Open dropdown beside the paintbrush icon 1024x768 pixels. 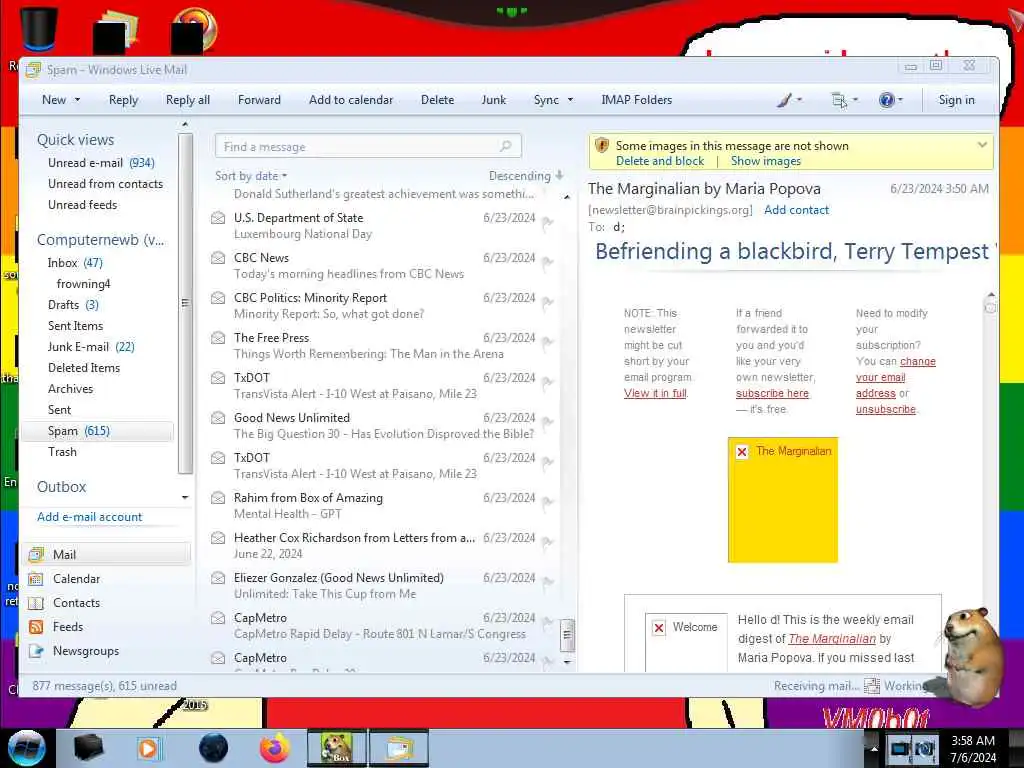click(799, 100)
